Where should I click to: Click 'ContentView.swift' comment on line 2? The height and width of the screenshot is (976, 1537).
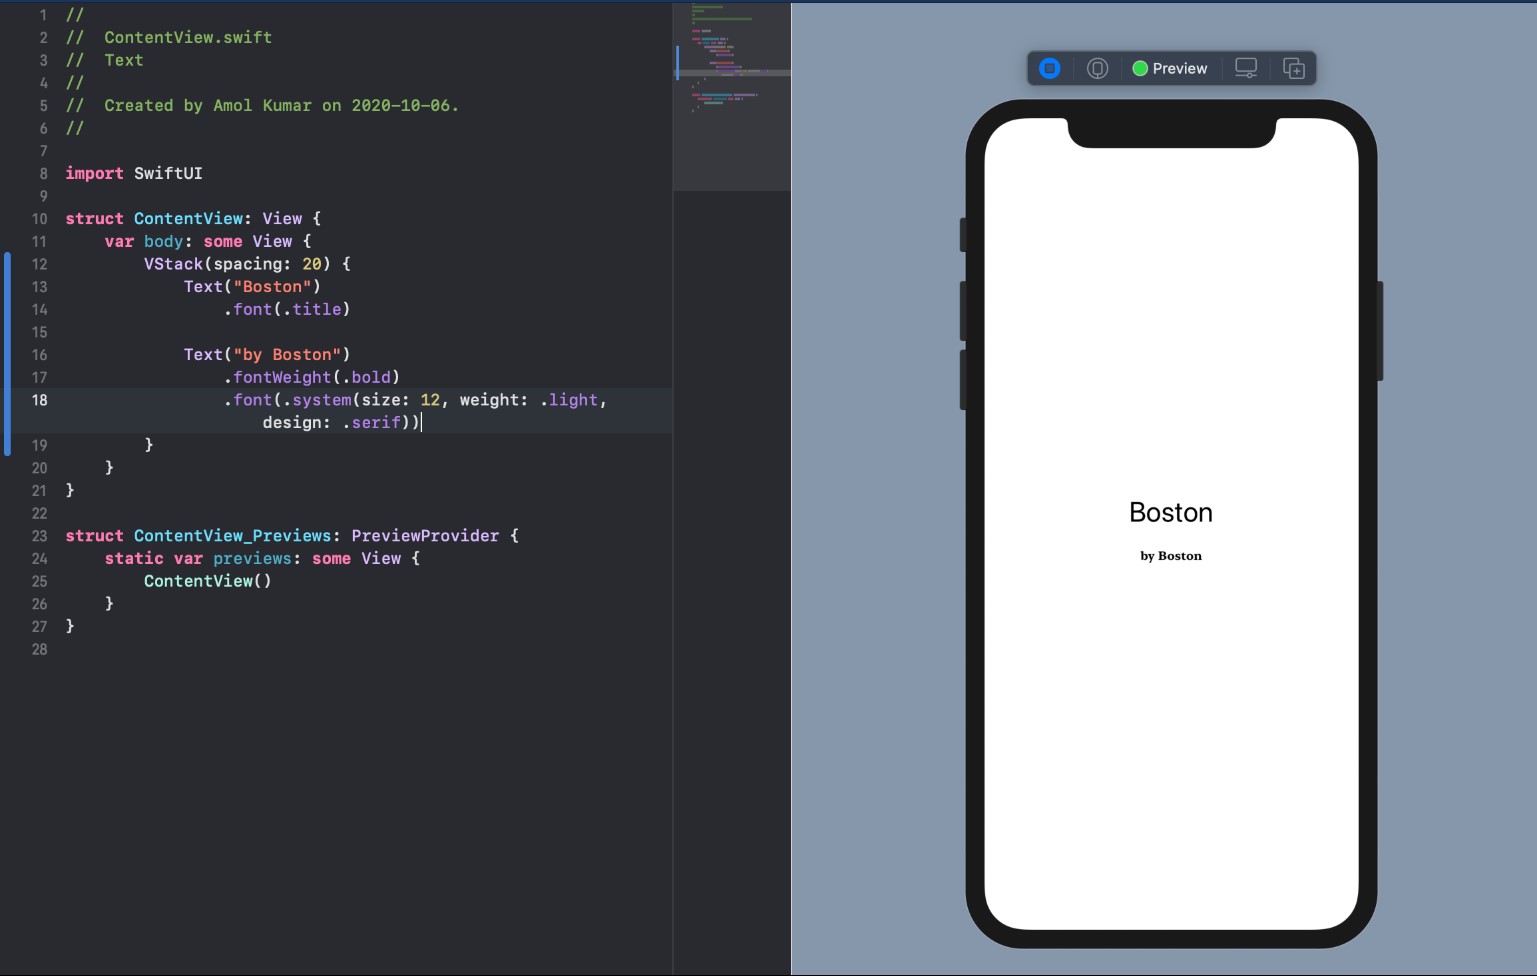coord(188,37)
